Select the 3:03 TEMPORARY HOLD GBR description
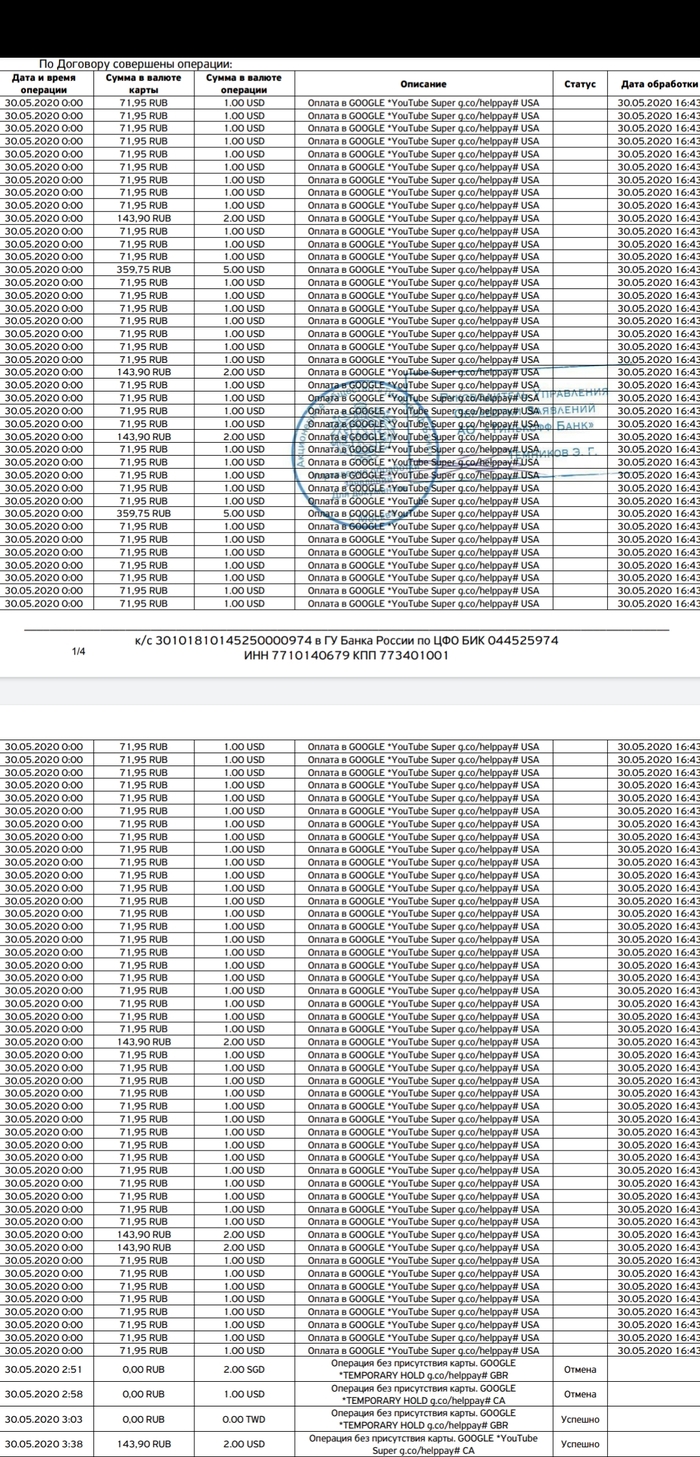The image size is (700, 1457). tap(422, 1419)
